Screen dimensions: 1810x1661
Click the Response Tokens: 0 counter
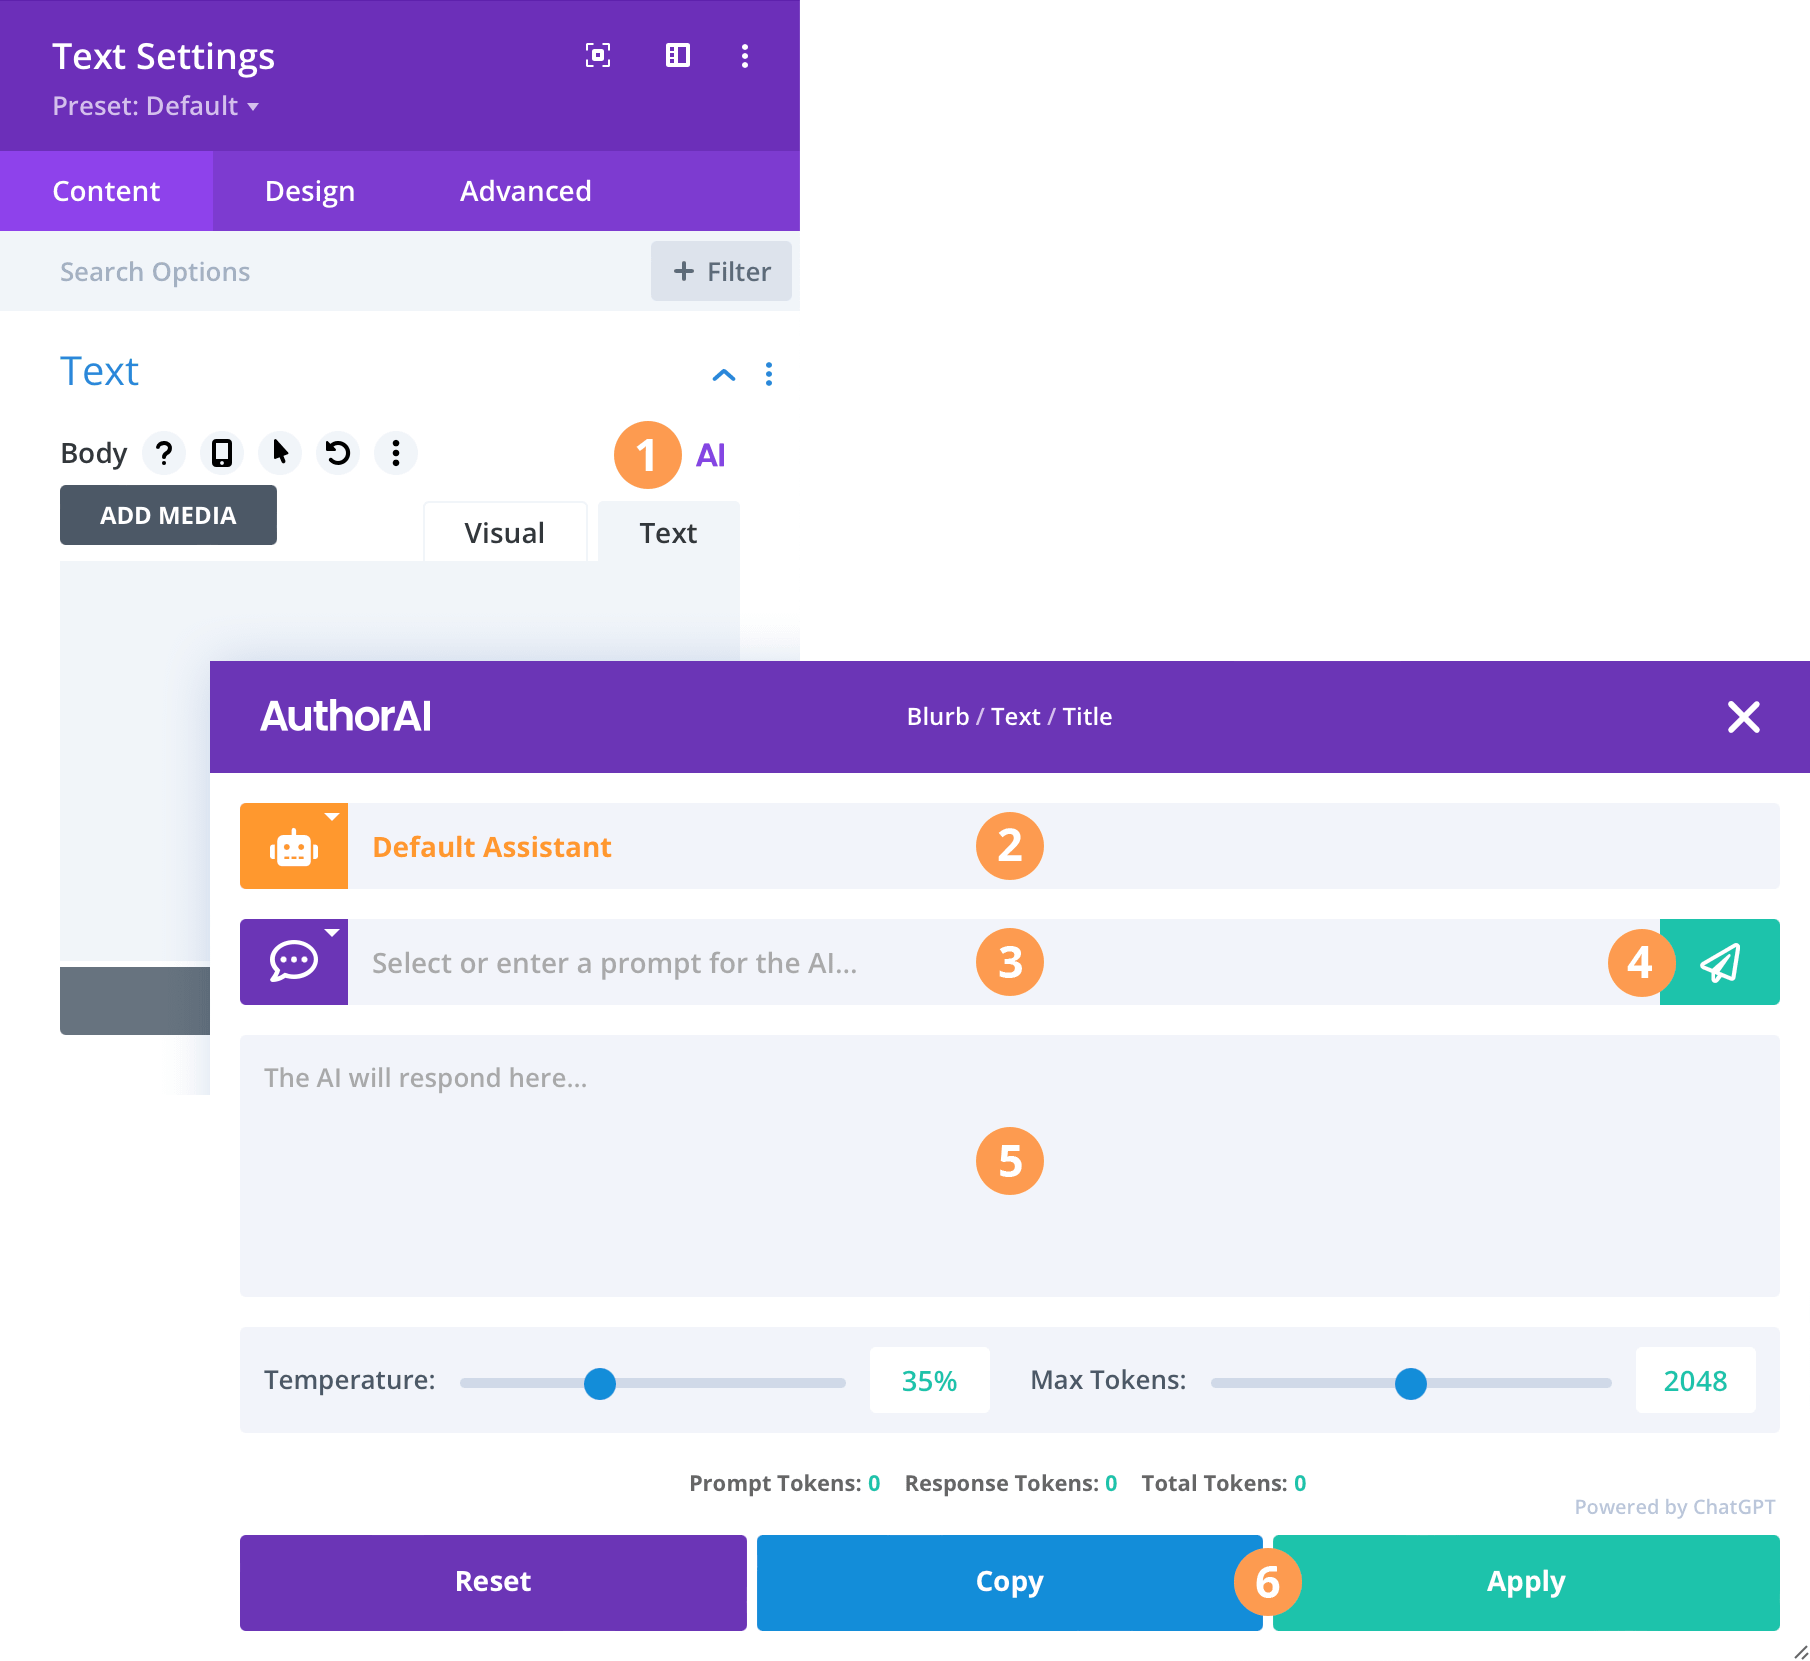pos(1011,1483)
